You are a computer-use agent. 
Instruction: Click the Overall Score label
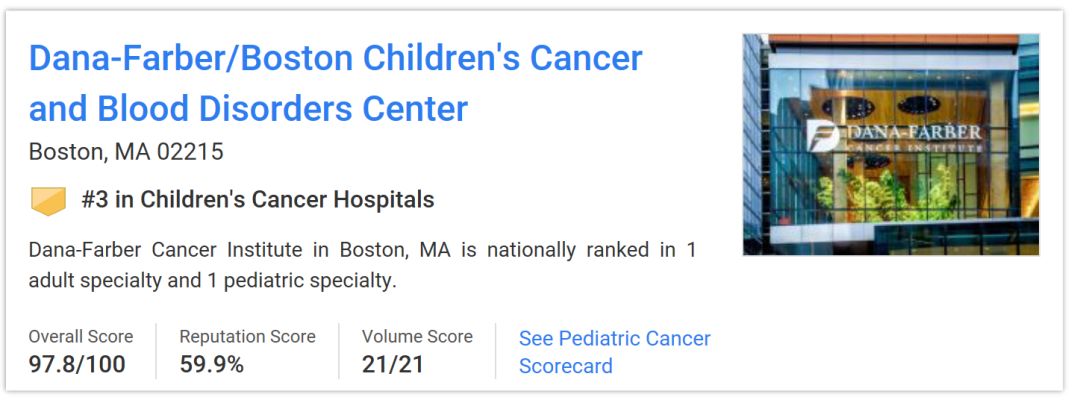[x=80, y=337]
